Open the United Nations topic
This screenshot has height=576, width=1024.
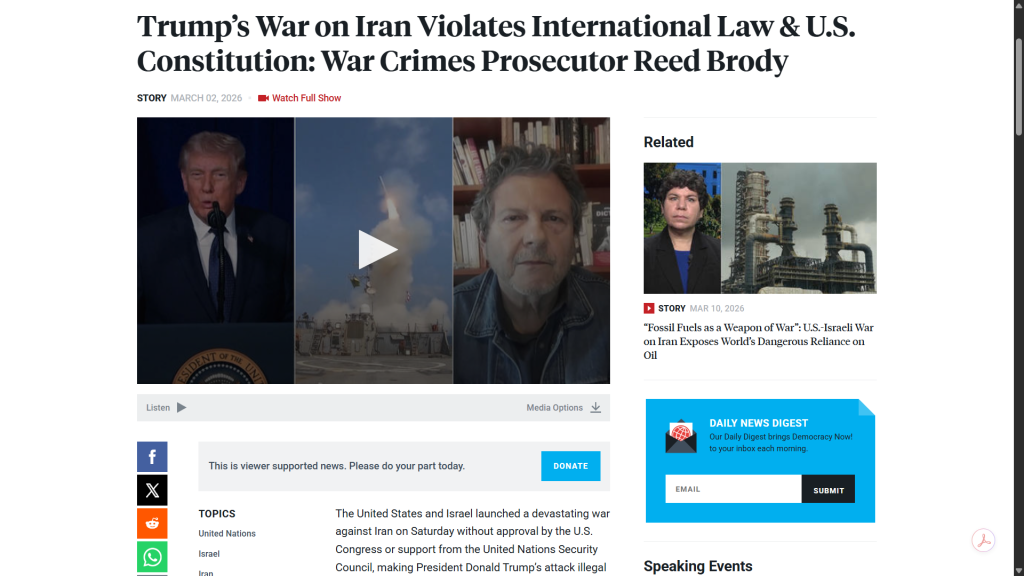click(227, 534)
